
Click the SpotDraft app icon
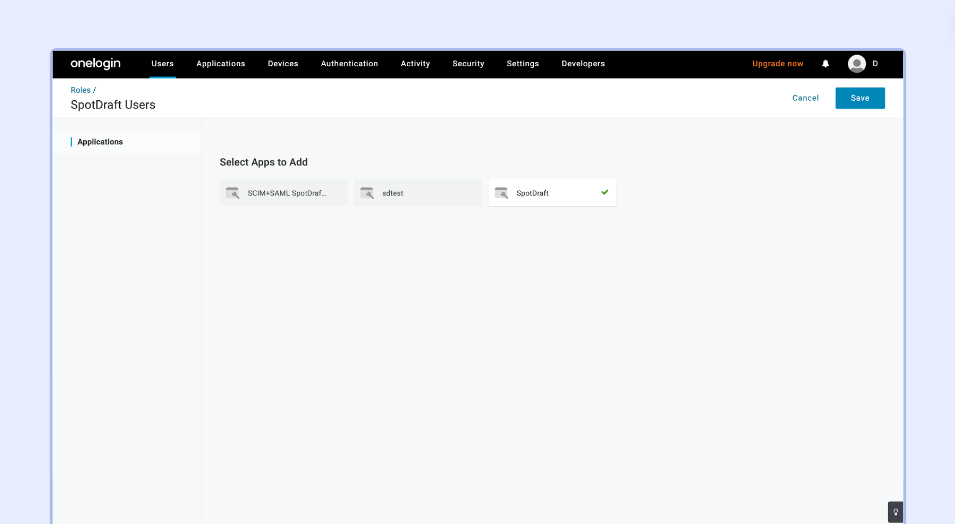click(x=501, y=193)
